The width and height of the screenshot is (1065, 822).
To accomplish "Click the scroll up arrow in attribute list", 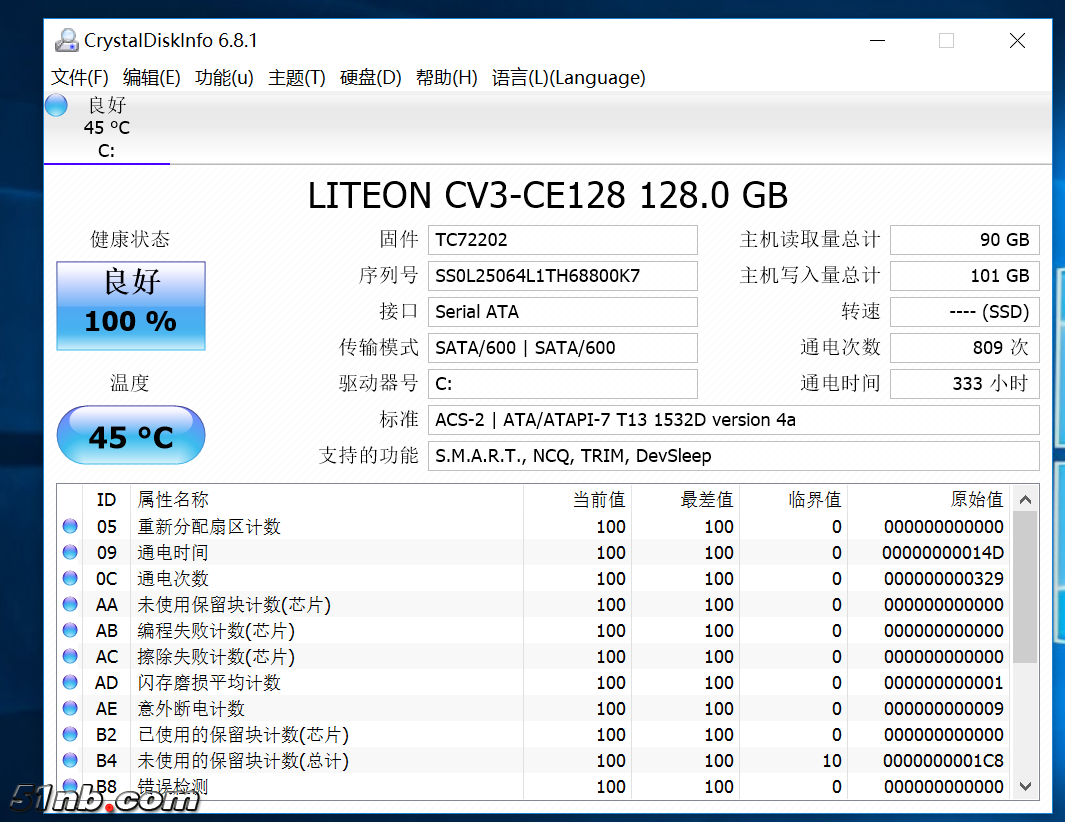I will click(1025, 499).
